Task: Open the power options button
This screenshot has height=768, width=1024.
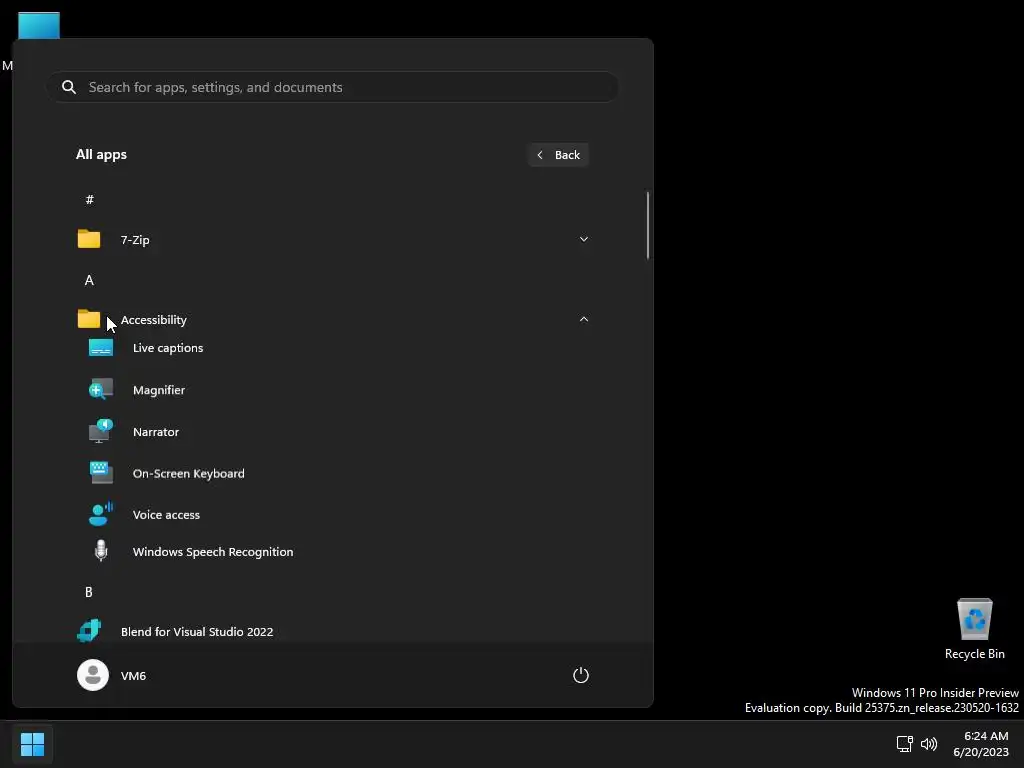Action: [581, 675]
